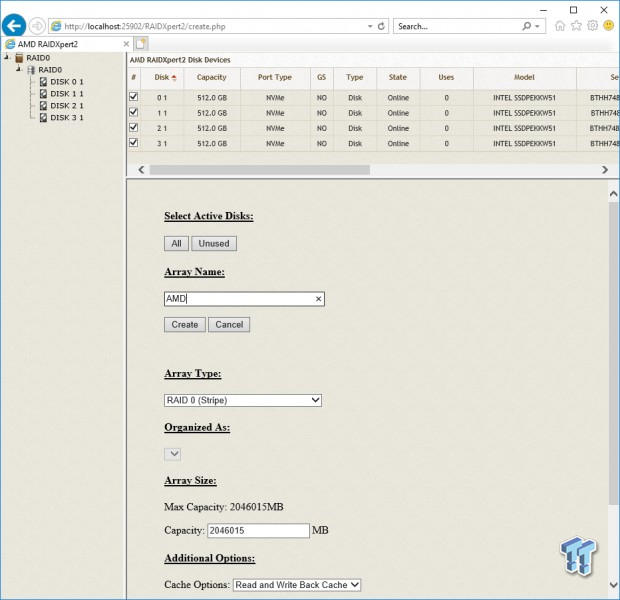Sort by the Disk column header

[162, 78]
